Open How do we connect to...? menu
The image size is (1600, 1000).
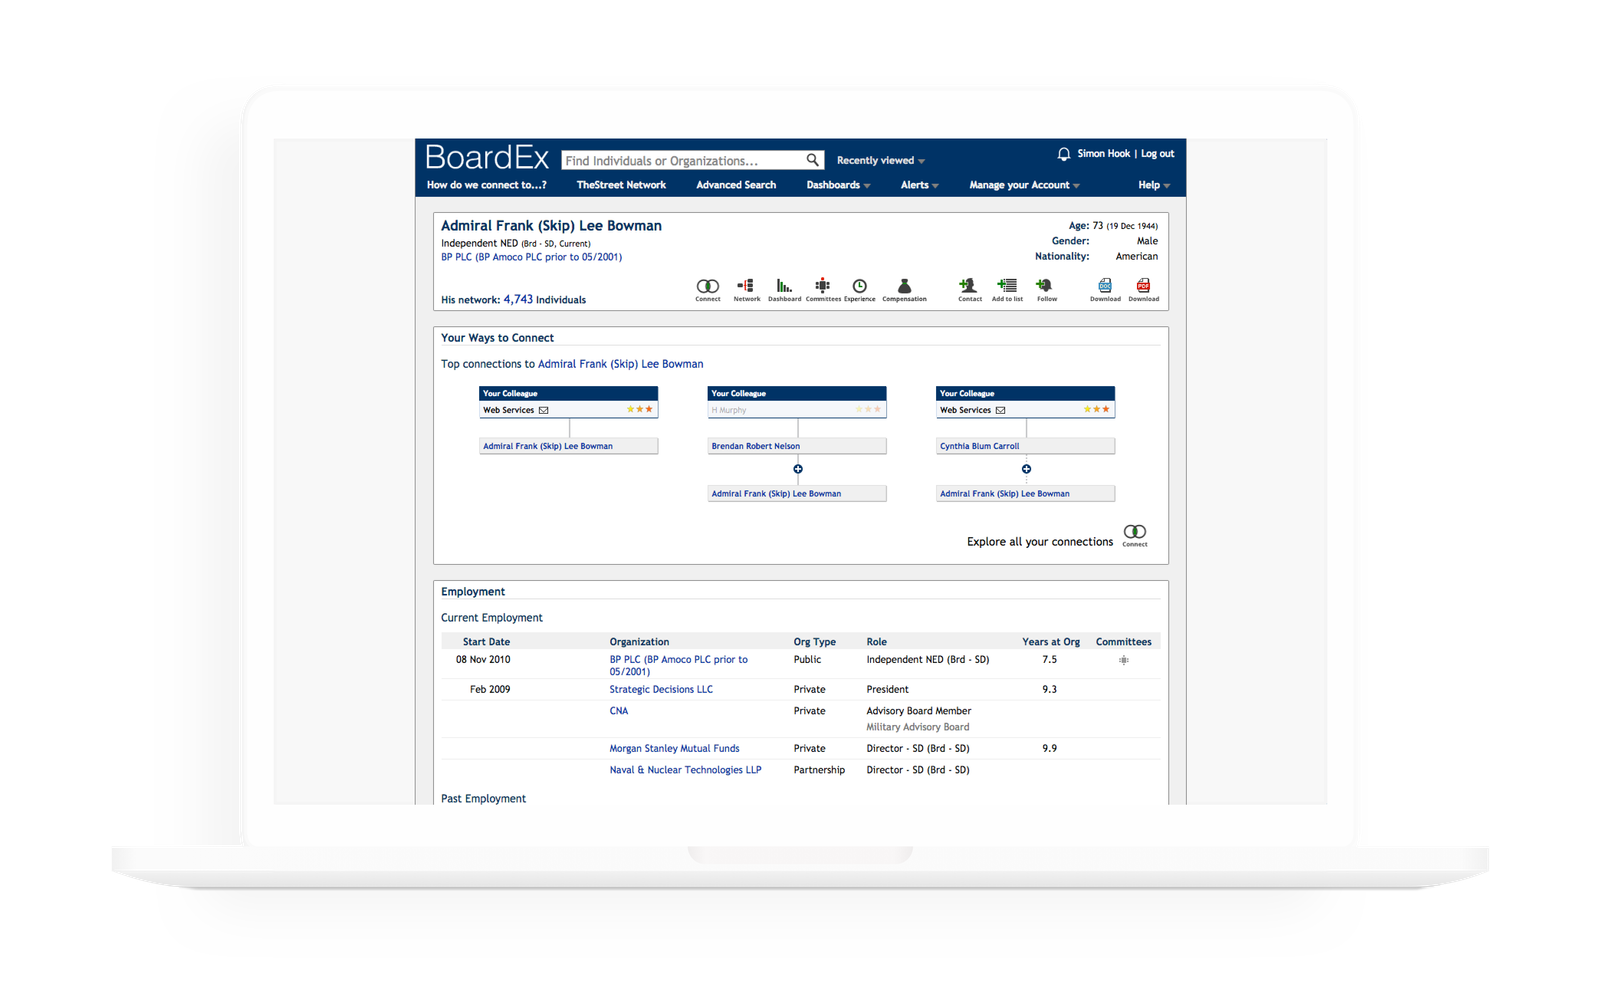click(x=487, y=185)
